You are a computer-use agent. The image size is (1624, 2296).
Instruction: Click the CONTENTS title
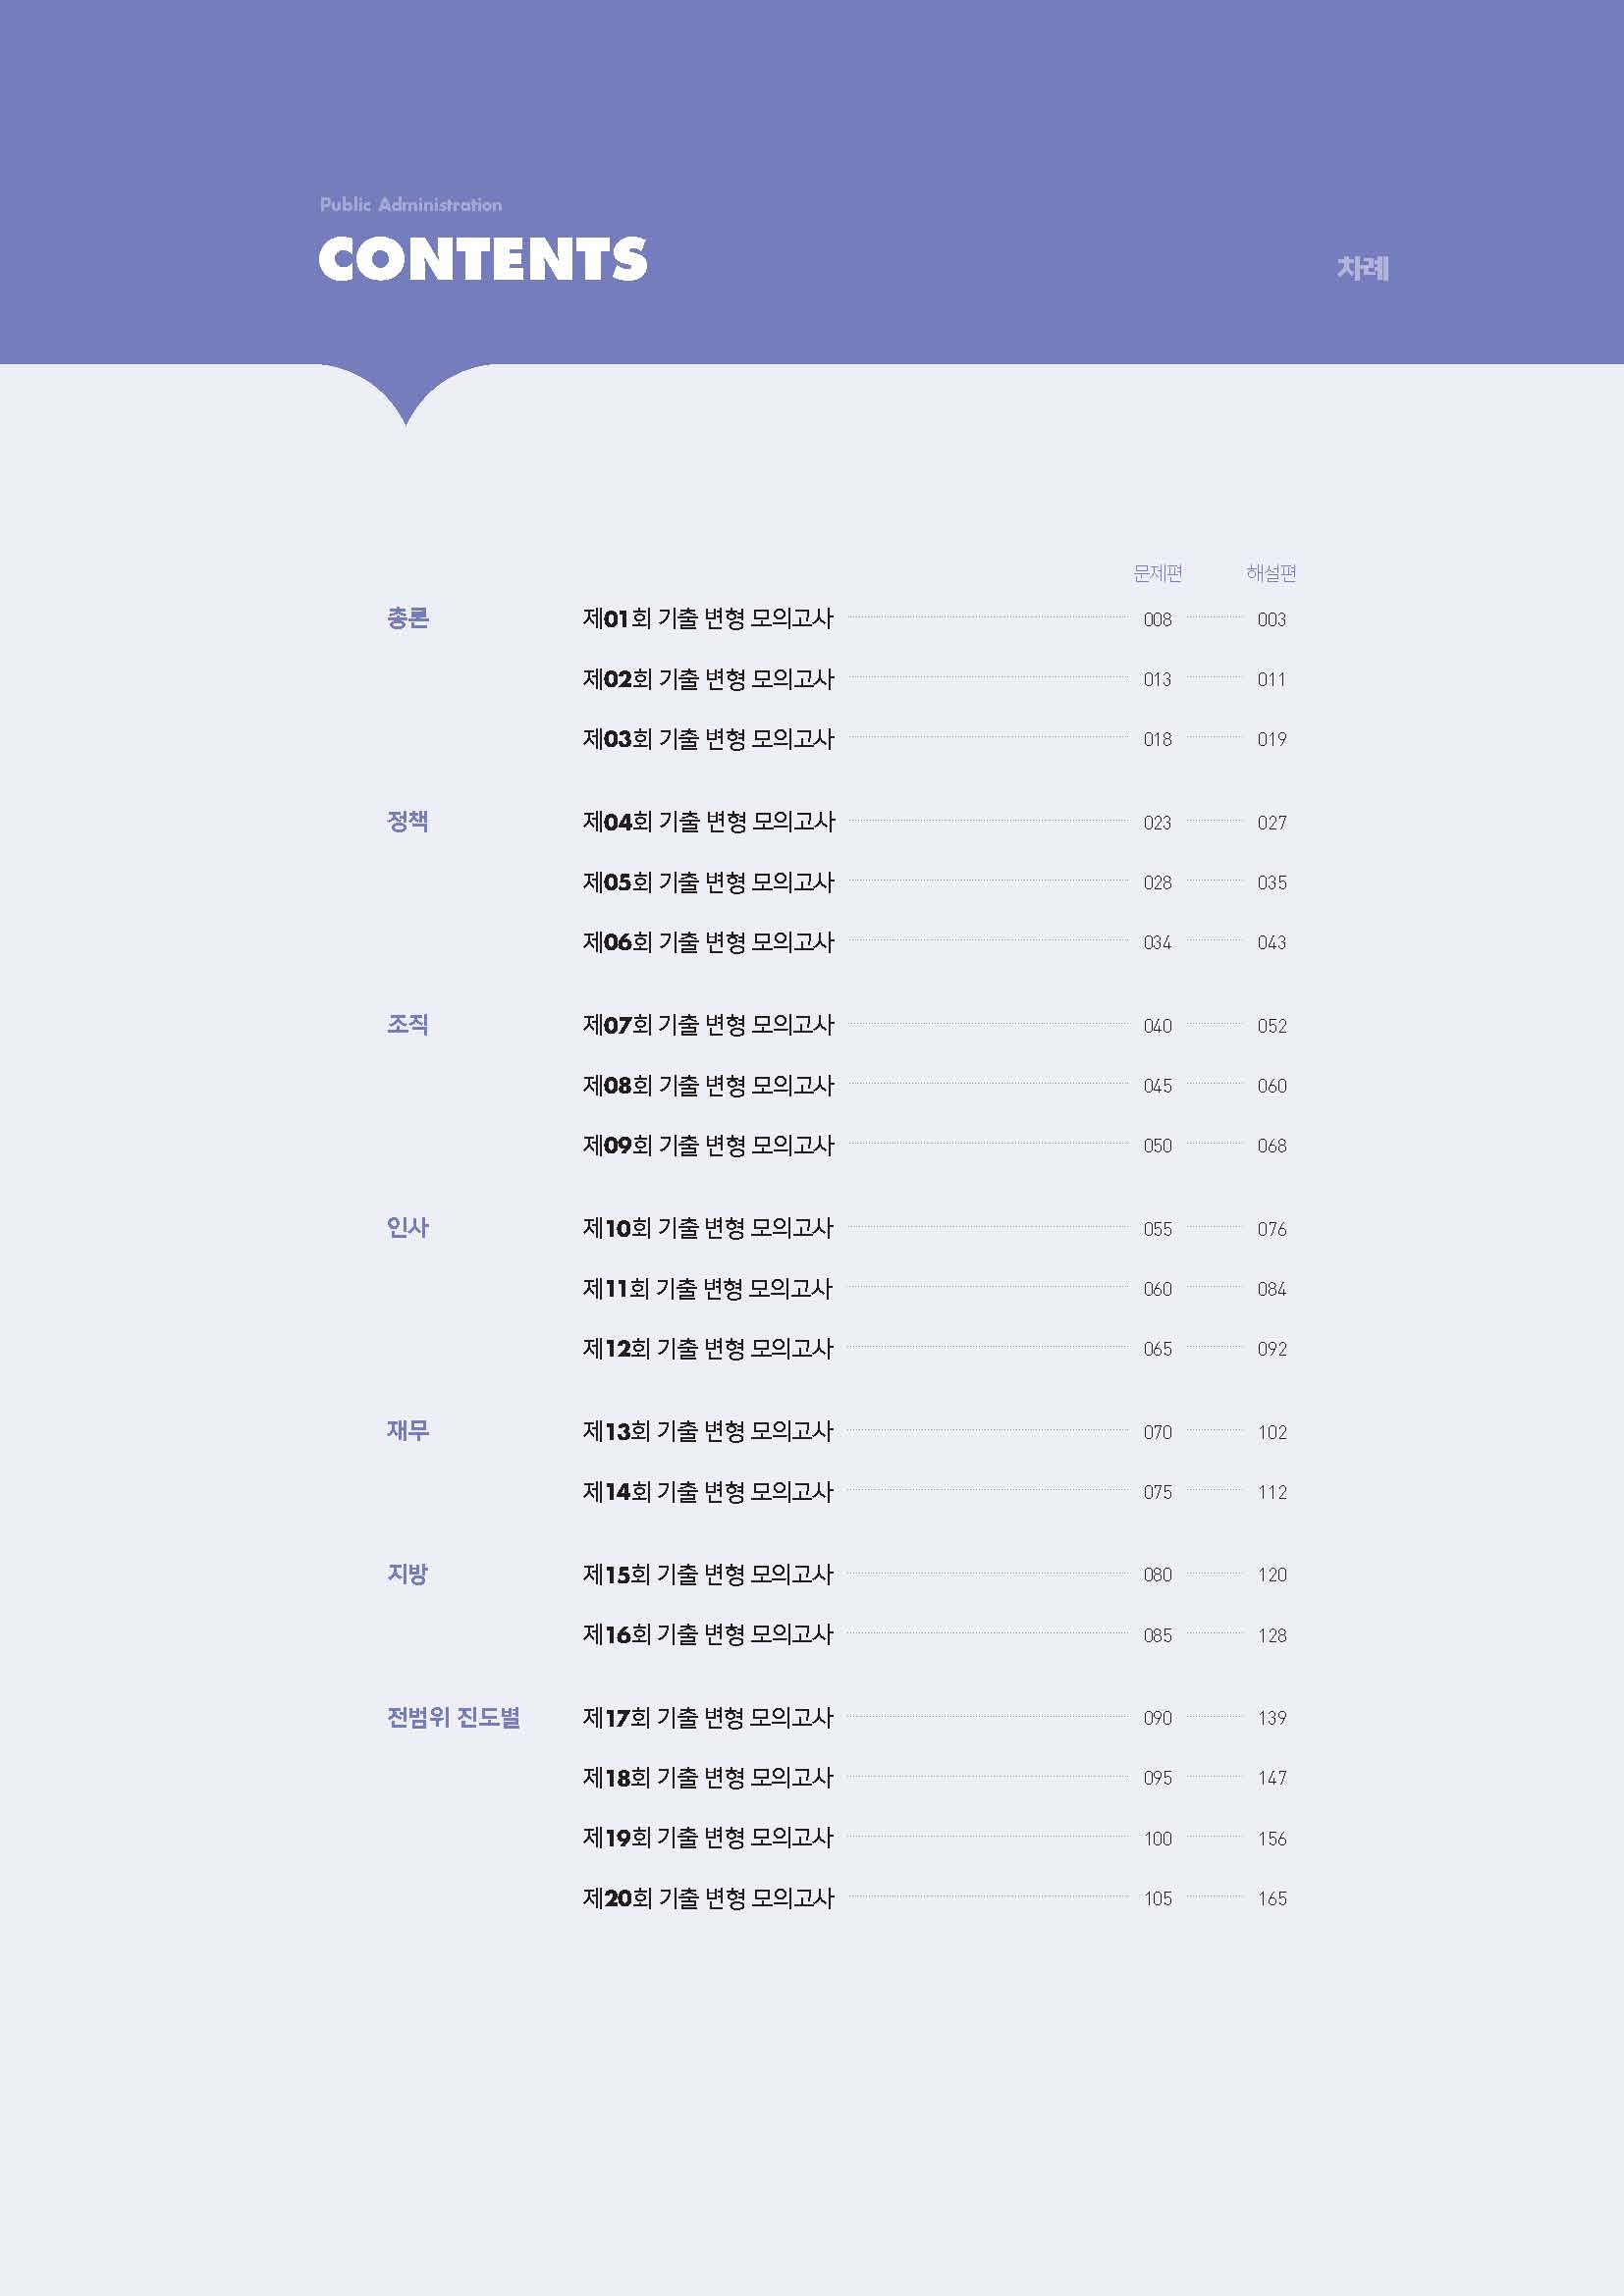(x=483, y=259)
